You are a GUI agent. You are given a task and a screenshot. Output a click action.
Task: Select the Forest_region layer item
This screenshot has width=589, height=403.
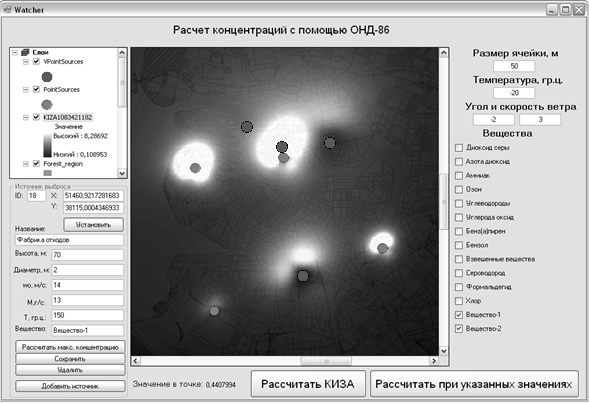(63, 164)
